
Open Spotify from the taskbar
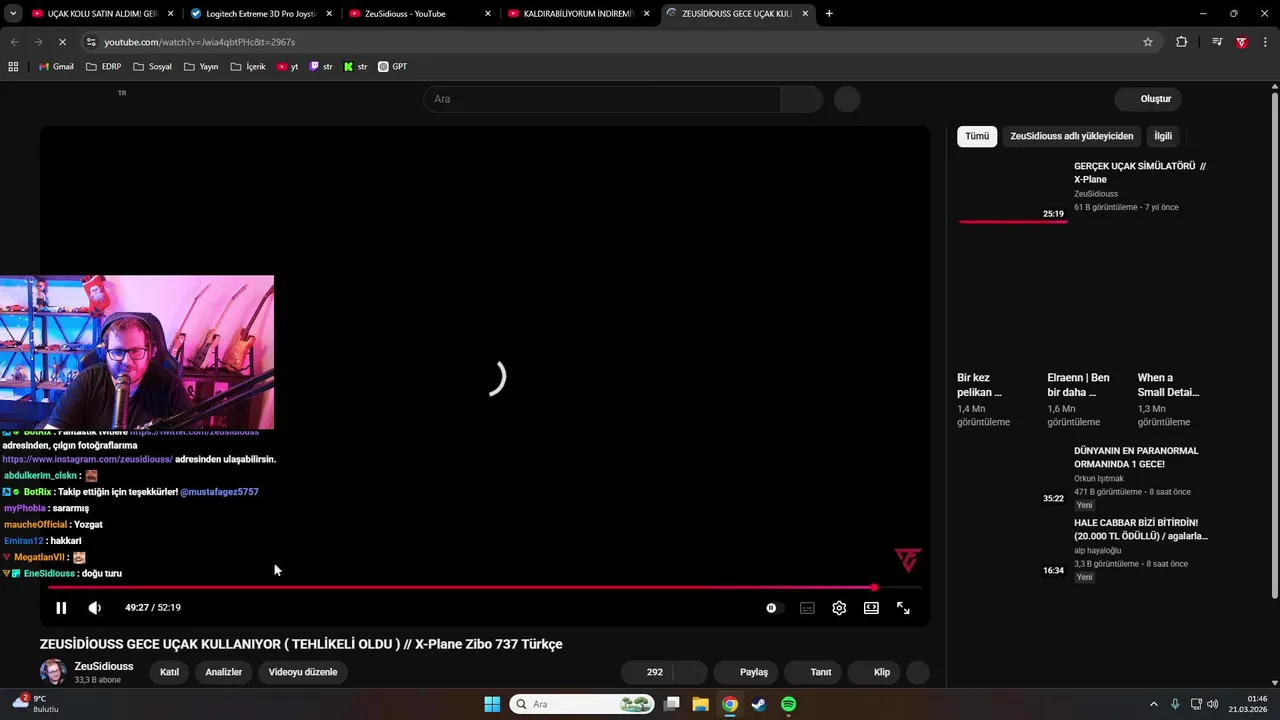tap(788, 704)
